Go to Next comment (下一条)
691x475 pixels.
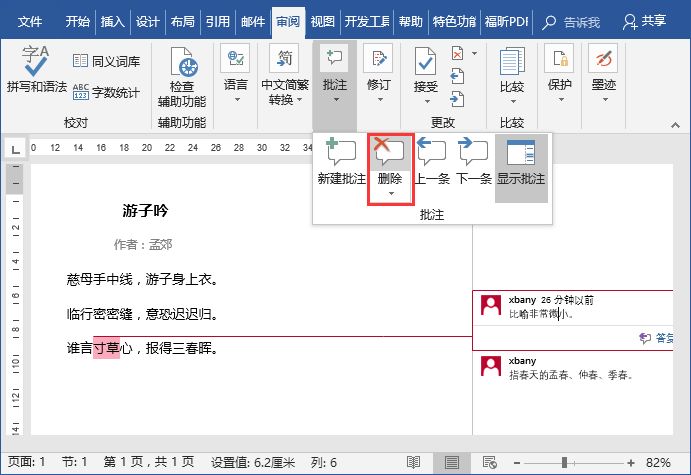(x=474, y=161)
